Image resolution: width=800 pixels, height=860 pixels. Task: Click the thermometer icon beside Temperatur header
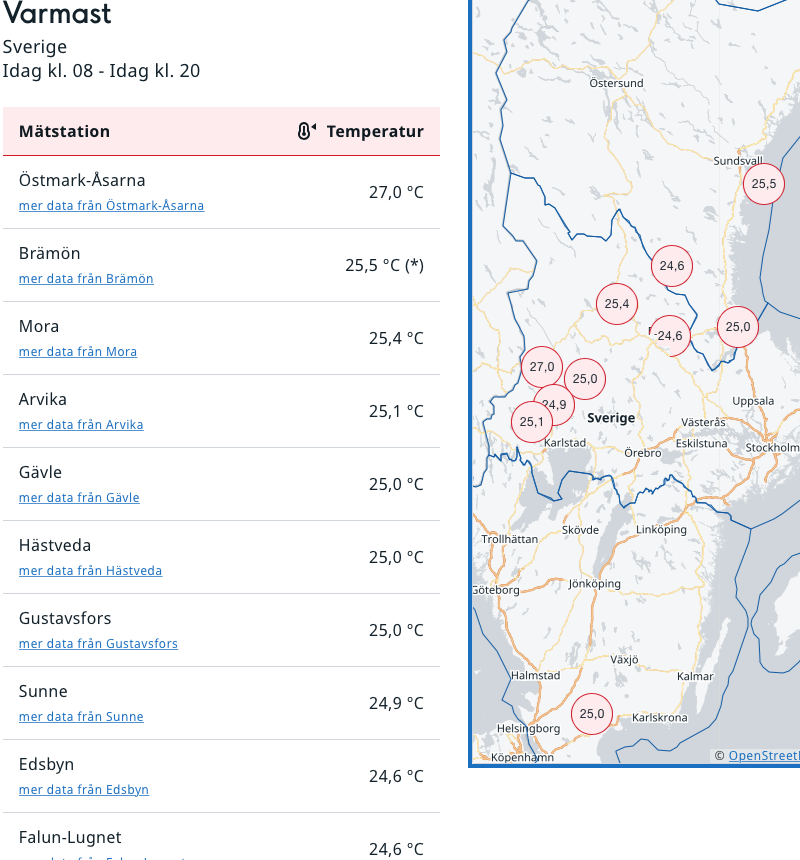307,131
